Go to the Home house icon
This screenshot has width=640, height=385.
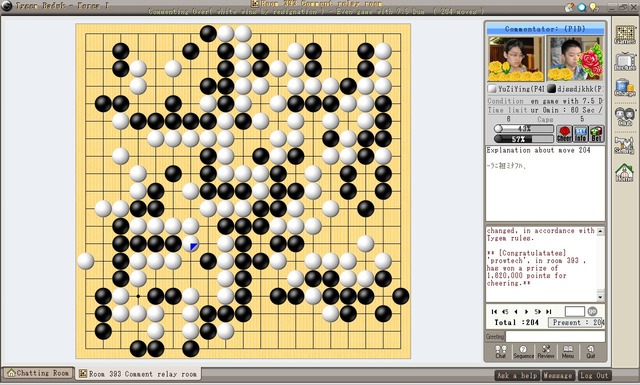click(x=625, y=172)
